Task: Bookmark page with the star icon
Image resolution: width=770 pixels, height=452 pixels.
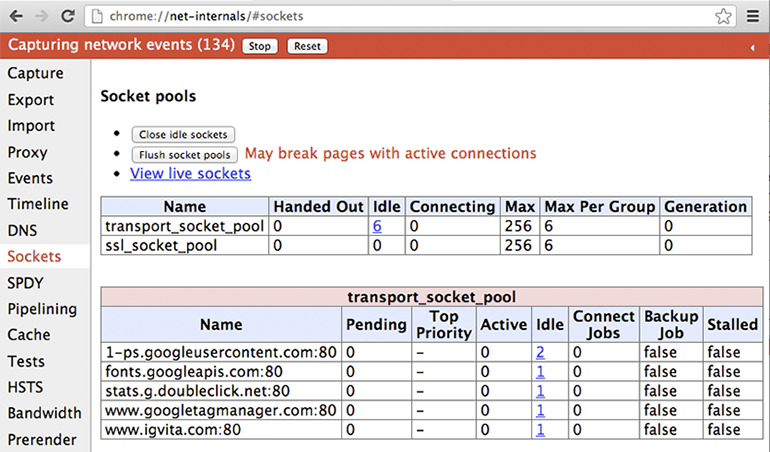Action: click(x=724, y=17)
